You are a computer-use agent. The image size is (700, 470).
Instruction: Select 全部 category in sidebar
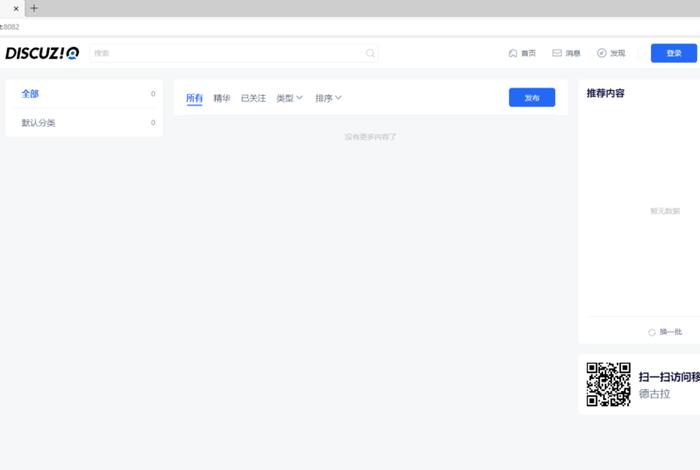click(85, 94)
